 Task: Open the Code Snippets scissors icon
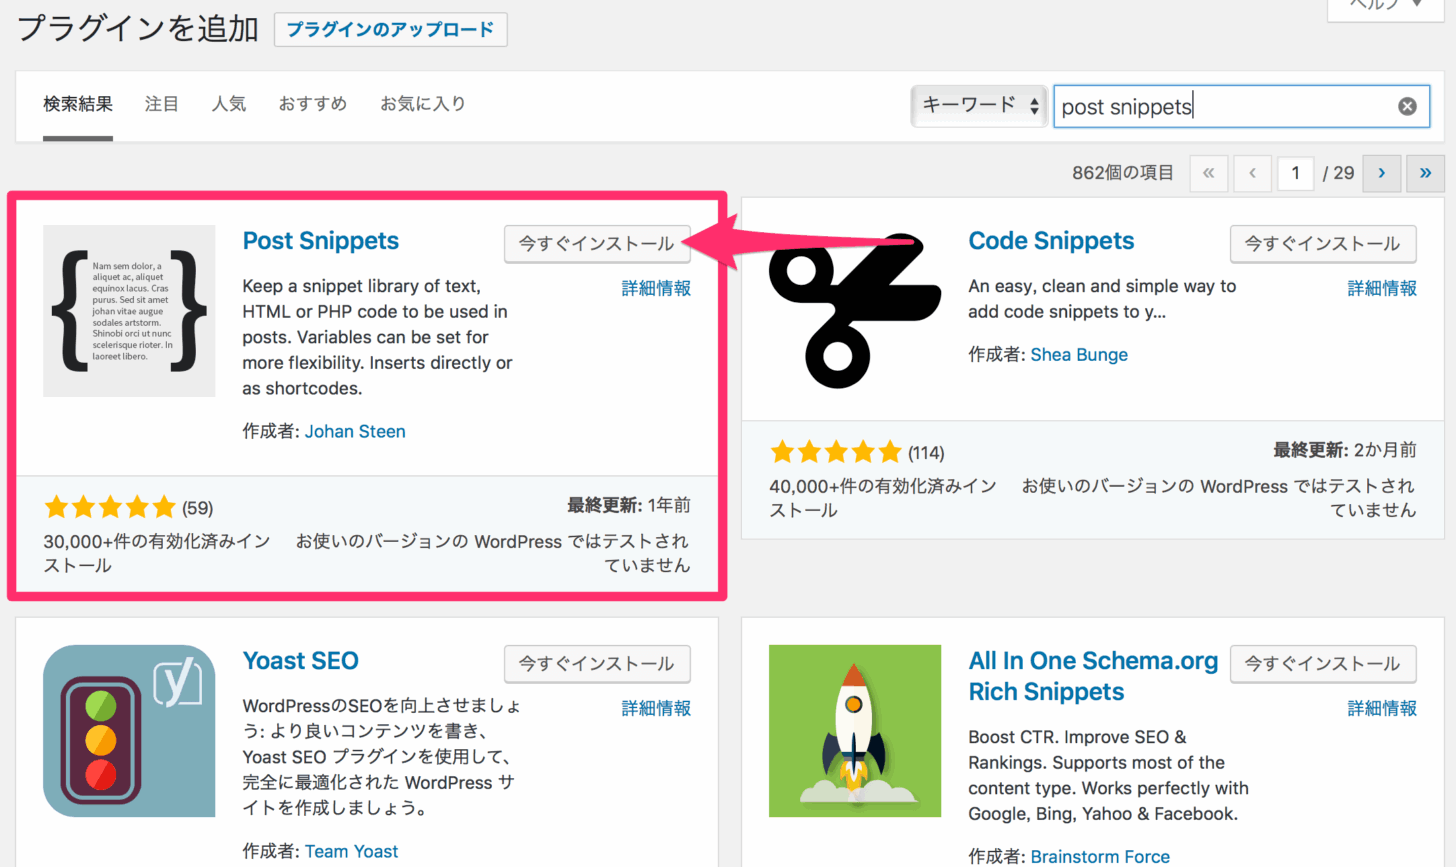coord(855,311)
